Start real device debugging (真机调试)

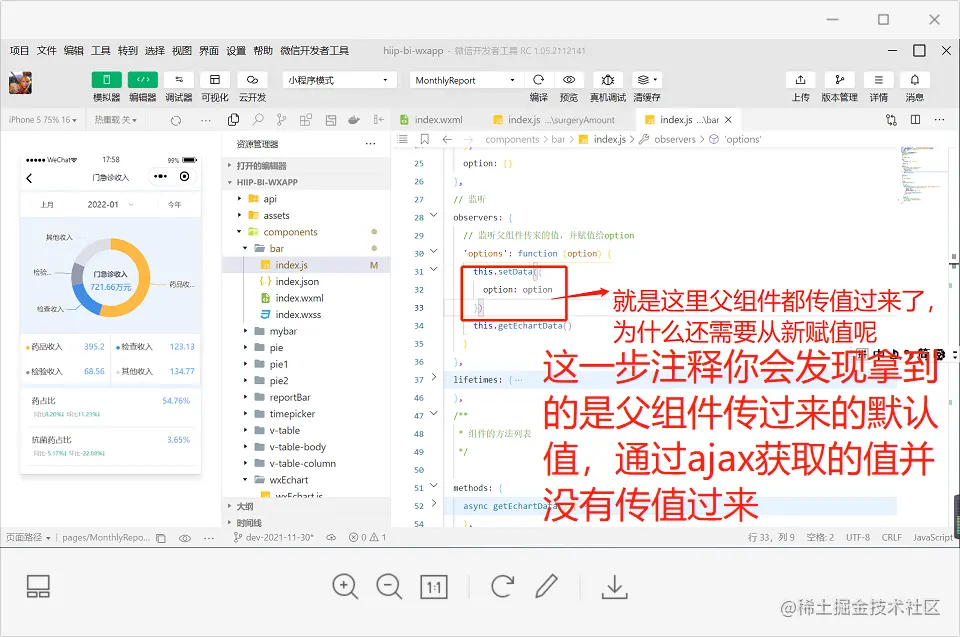(x=607, y=80)
